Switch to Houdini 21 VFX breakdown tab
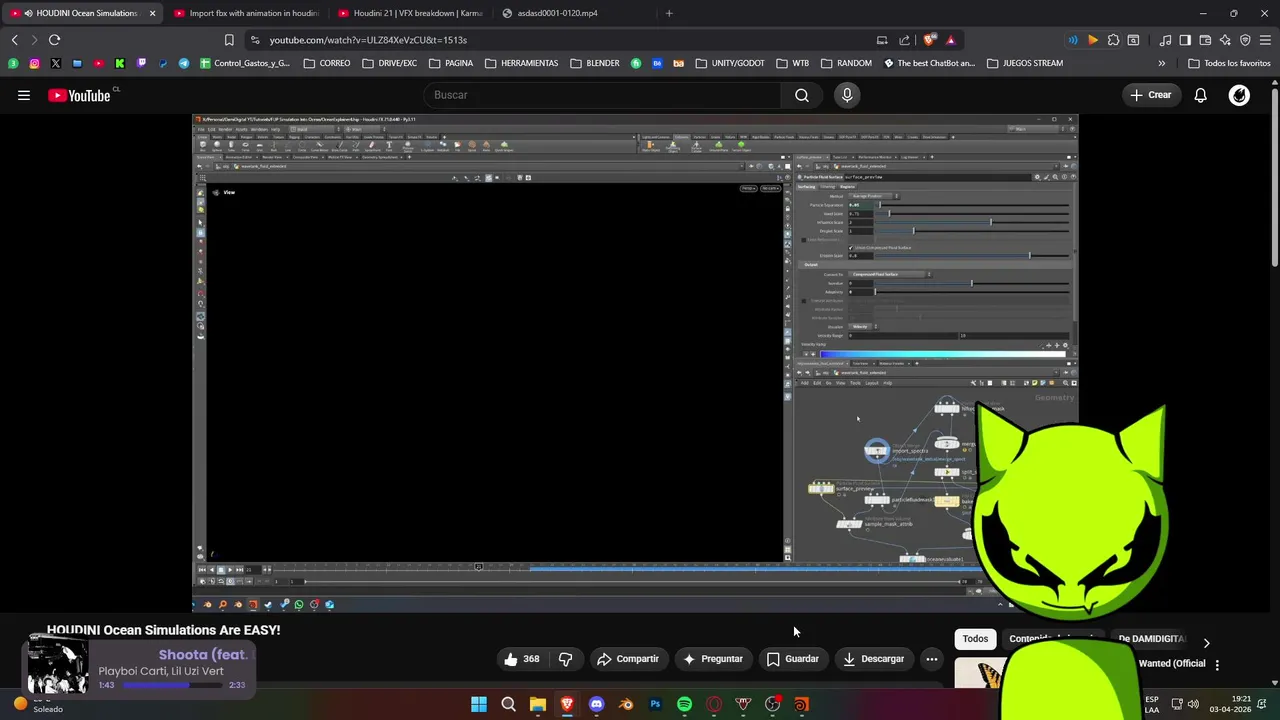This screenshot has width=1280, height=720. 410,13
